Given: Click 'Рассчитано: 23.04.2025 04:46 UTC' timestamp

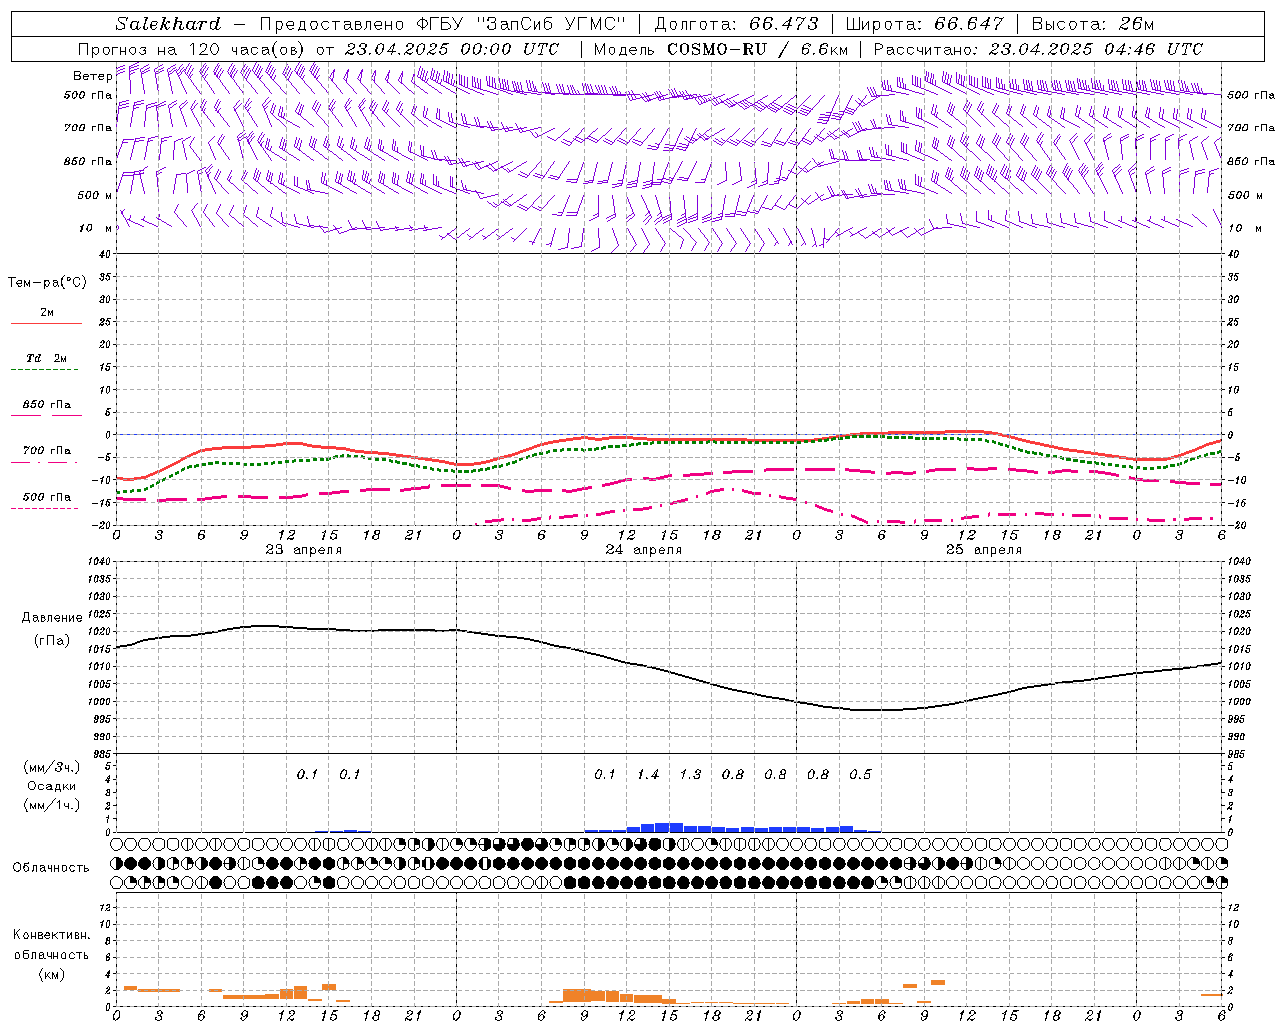Looking at the screenshot, I should click(1038, 49).
